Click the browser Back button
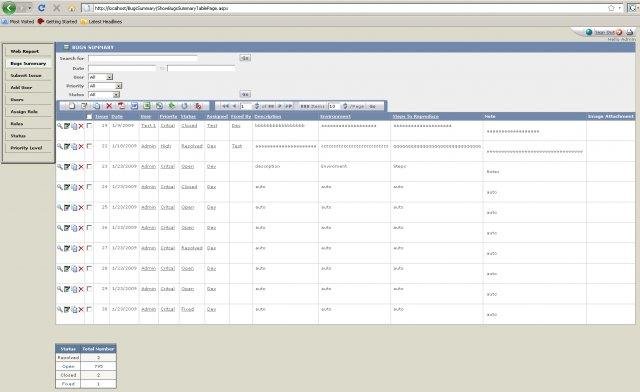640x392 pixels. pos(9,8)
